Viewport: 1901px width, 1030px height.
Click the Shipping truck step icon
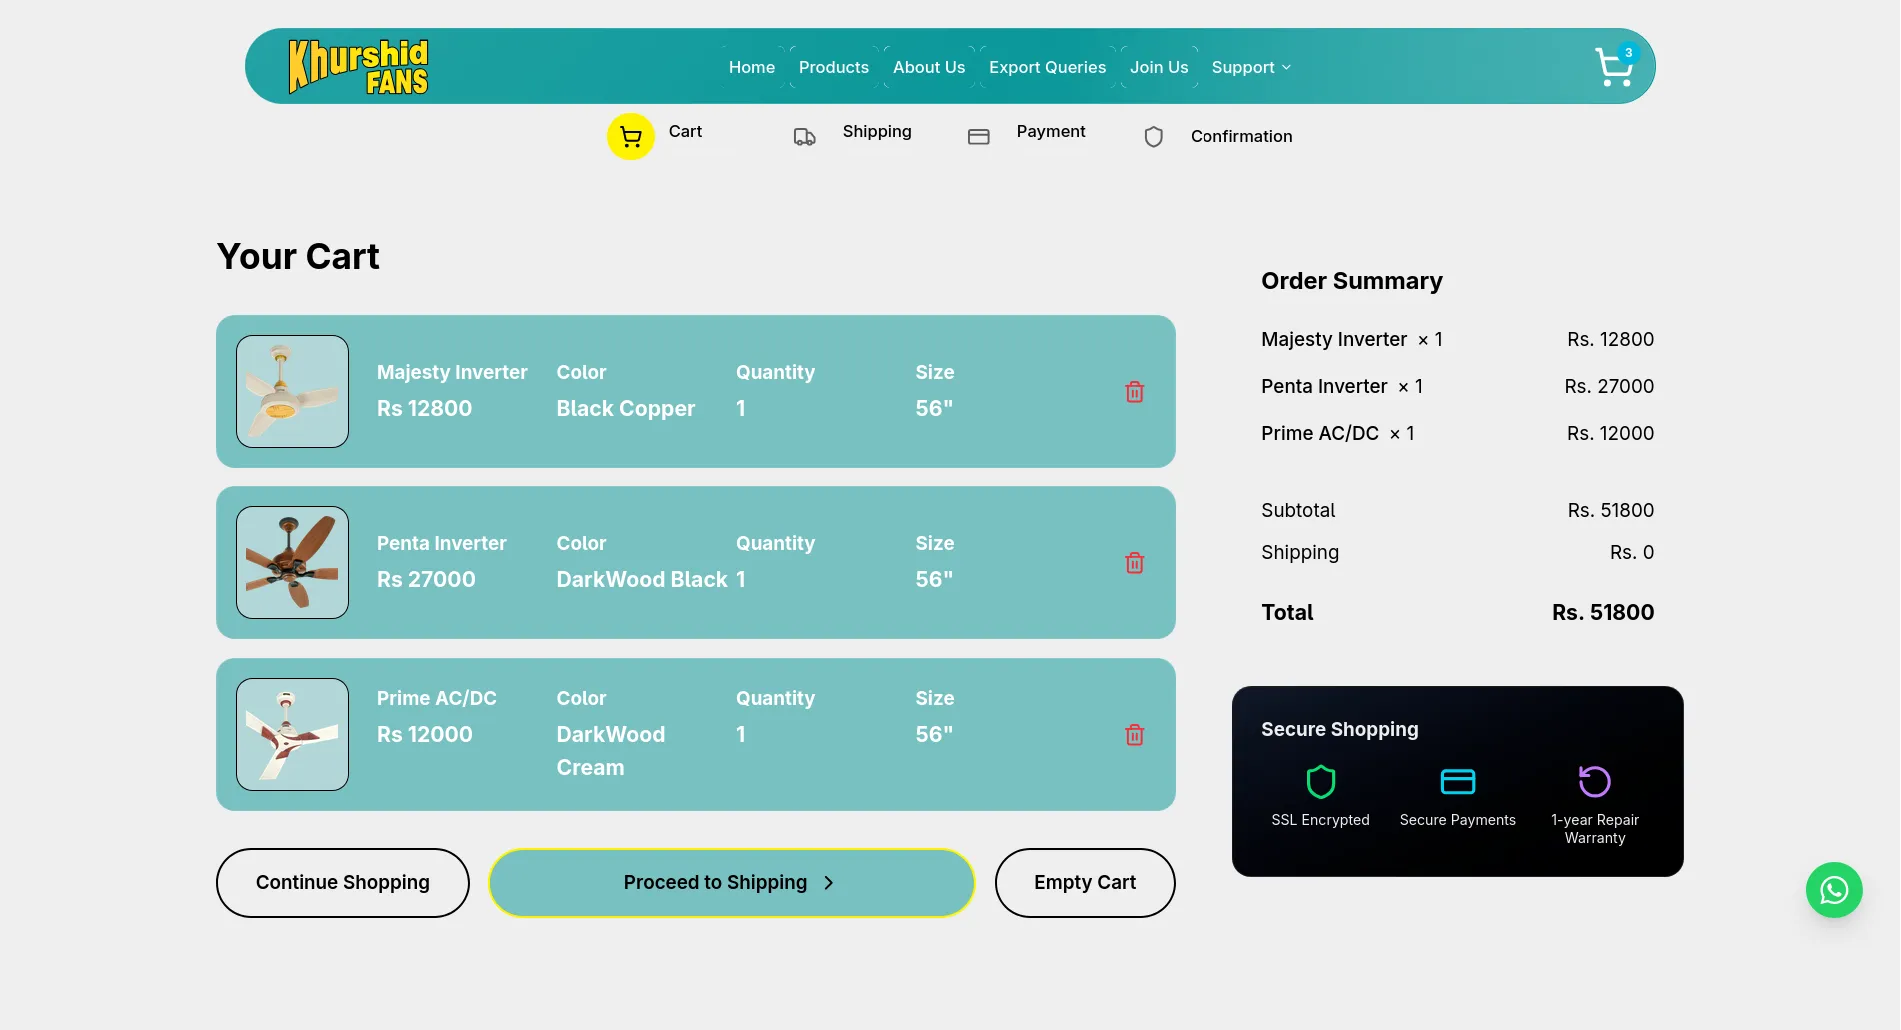tap(805, 137)
